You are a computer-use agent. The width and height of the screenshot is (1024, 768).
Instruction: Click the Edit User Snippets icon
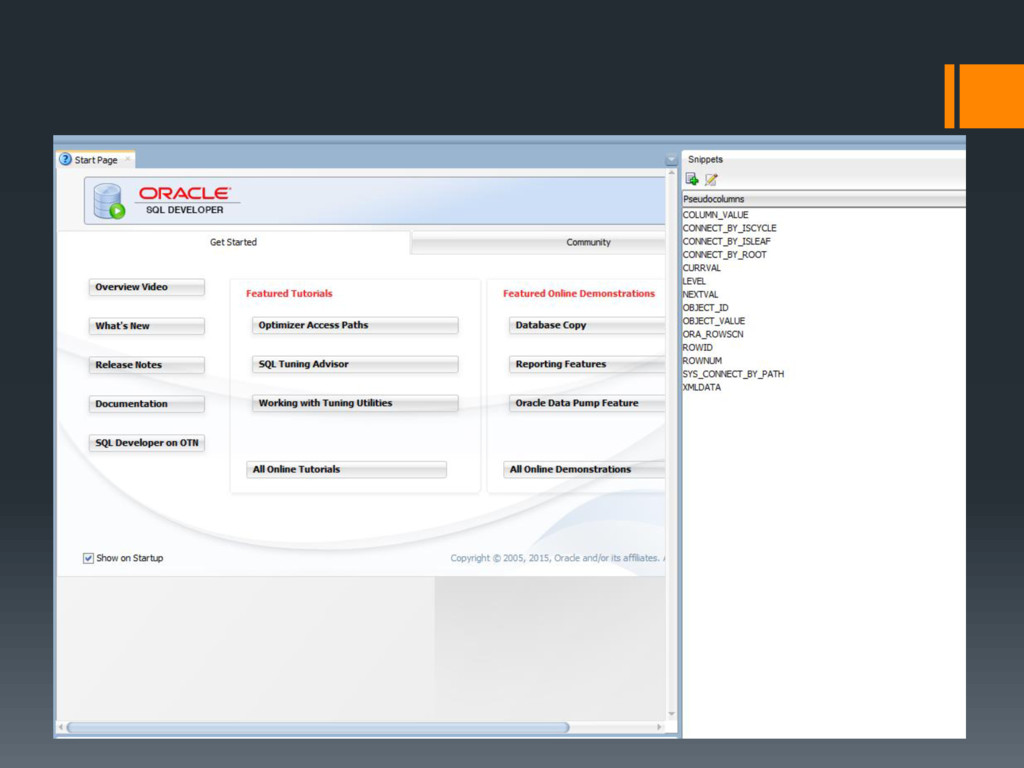coord(711,179)
